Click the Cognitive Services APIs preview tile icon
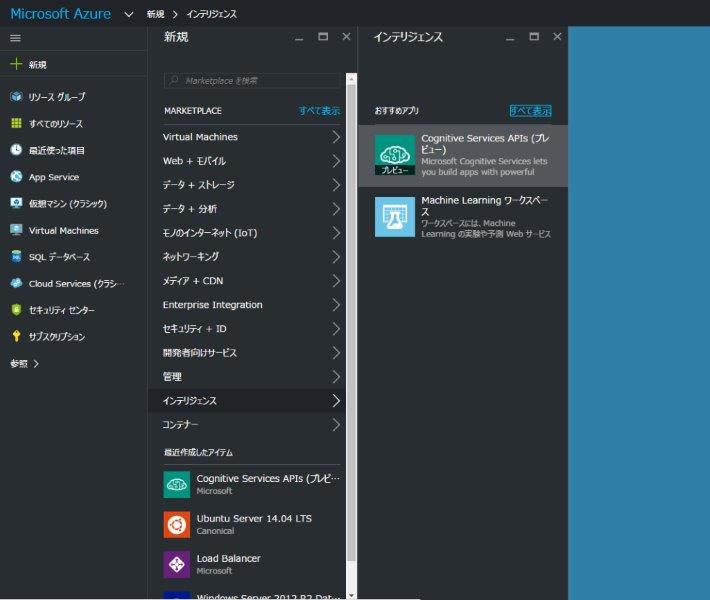 pyautogui.click(x=395, y=155)
